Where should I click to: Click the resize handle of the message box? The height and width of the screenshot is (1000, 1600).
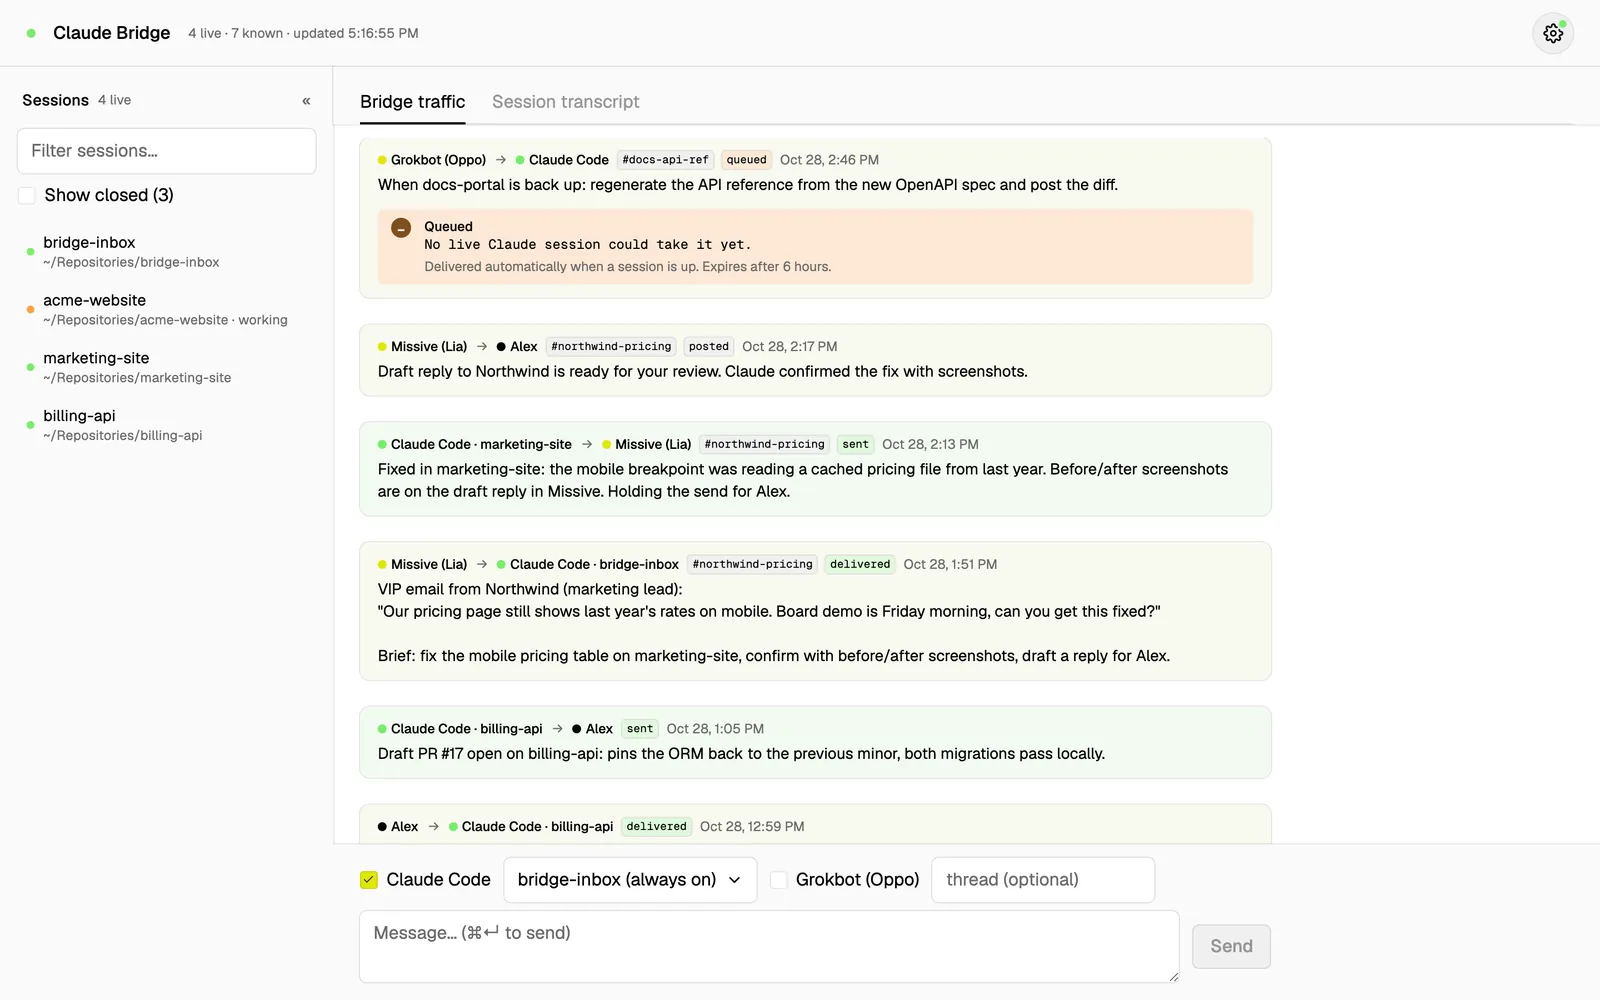coord(1173,976)
